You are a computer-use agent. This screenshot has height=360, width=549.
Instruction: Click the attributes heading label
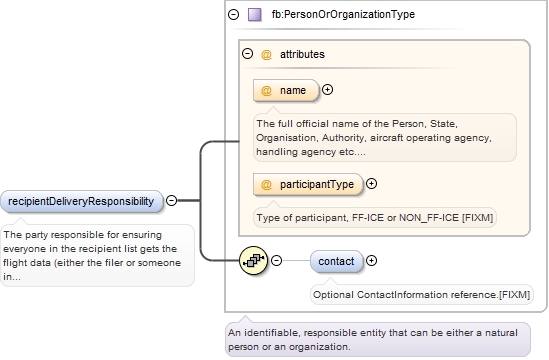[x=302, y=54]
